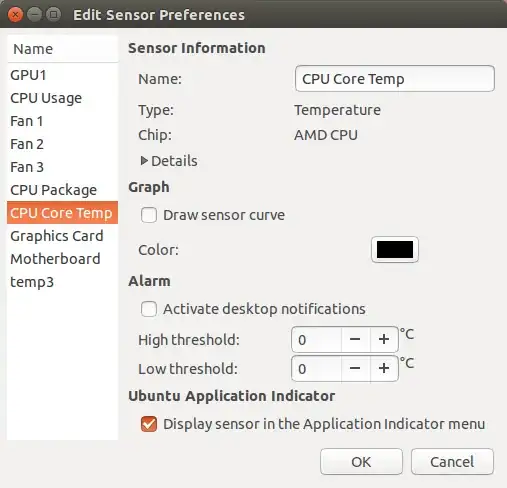Enable the Draw sensor curve checkbox

tap(149, 215)
